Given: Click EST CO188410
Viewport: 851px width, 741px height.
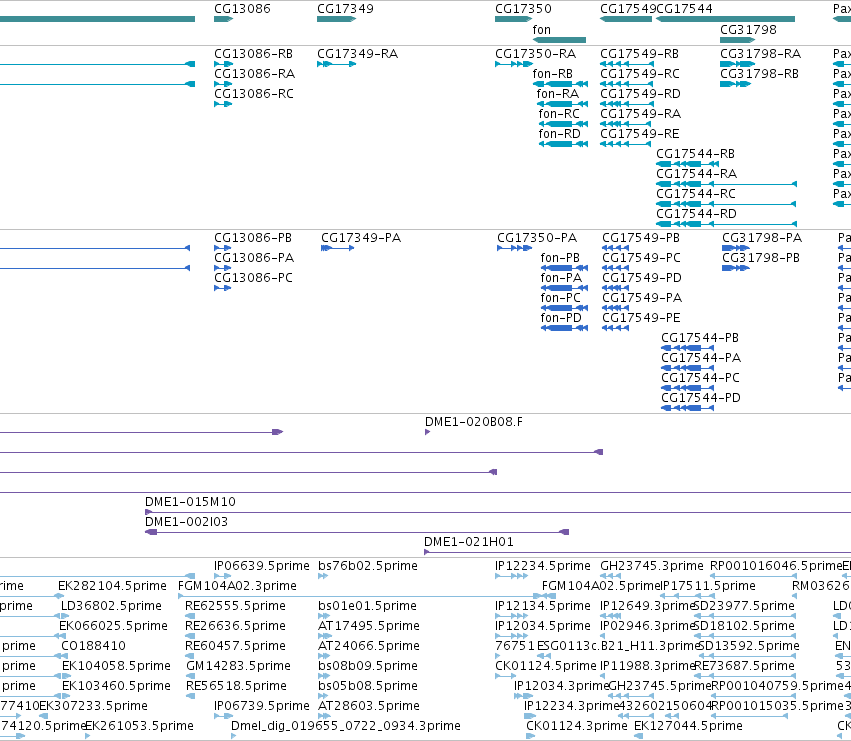Looking at the screenshot, I should (x=93, y=646).
